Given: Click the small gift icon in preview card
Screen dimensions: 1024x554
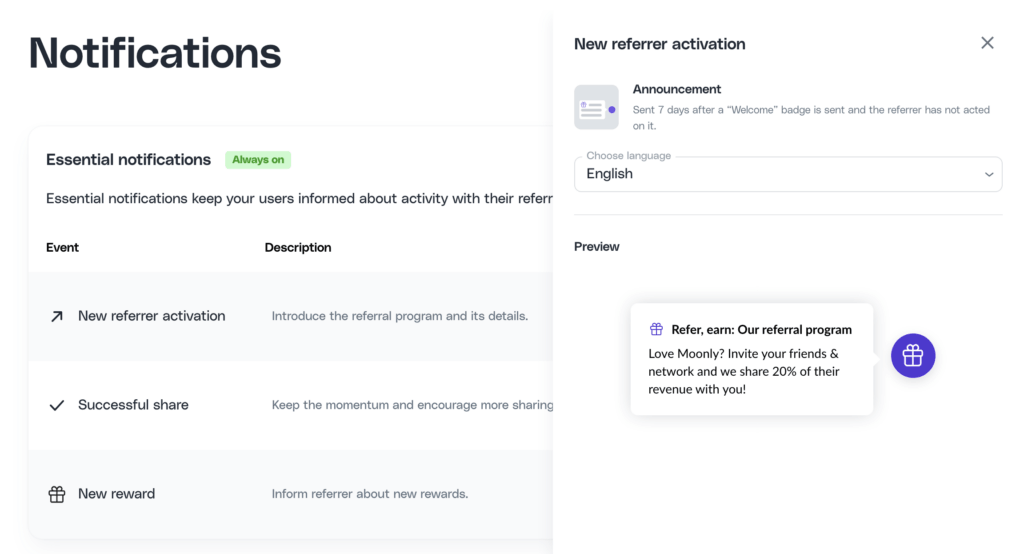Looking at the screenshot, I should coord(656,329).
